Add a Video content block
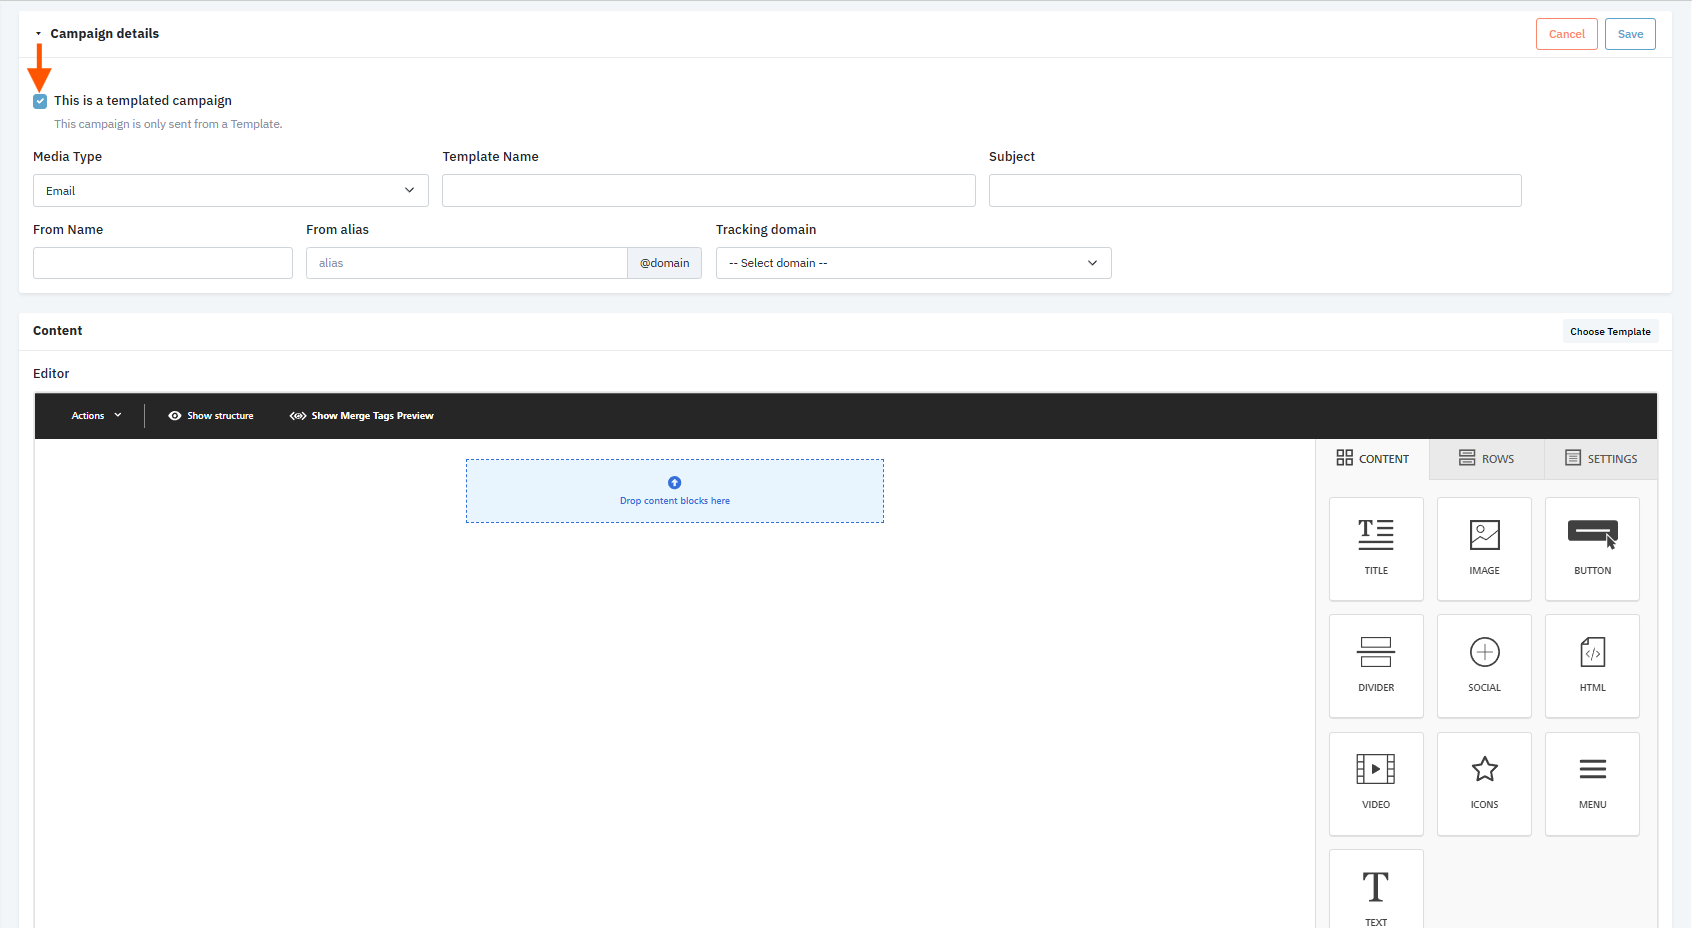 pyautogui.click(x=1376, y=784)
